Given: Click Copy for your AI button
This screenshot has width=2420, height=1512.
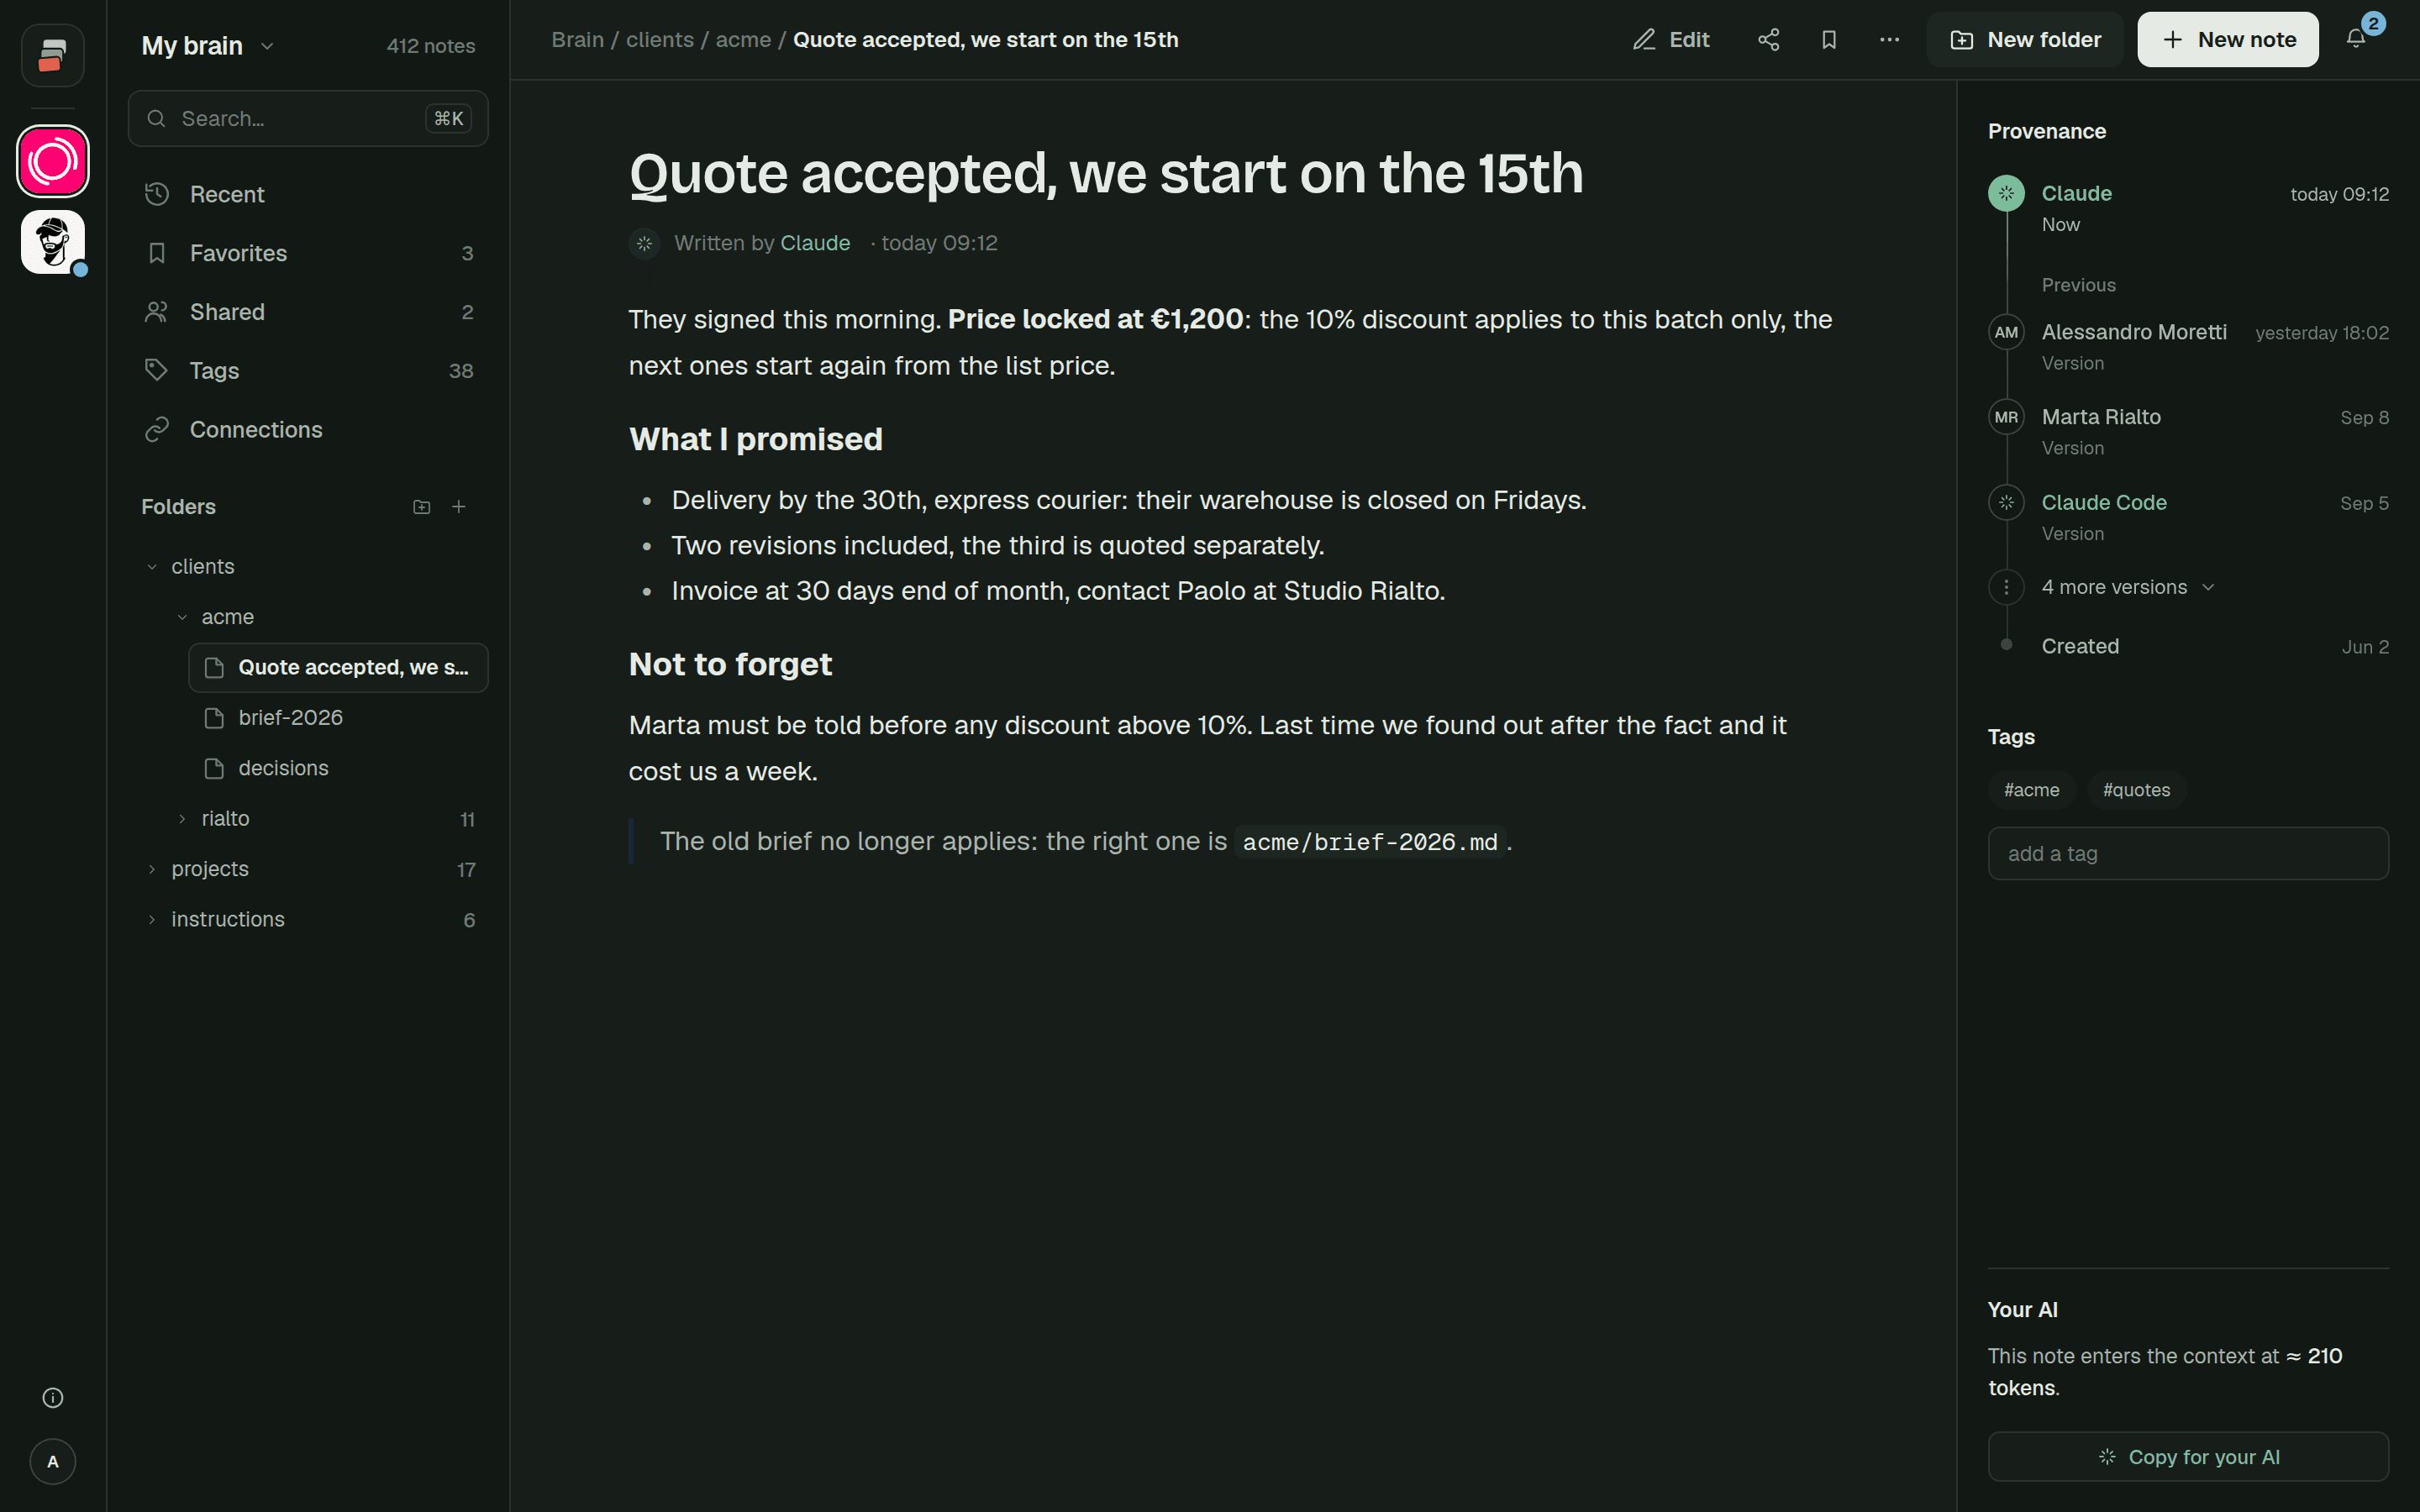Looking at the screenshot, I should (2187, 1456).
